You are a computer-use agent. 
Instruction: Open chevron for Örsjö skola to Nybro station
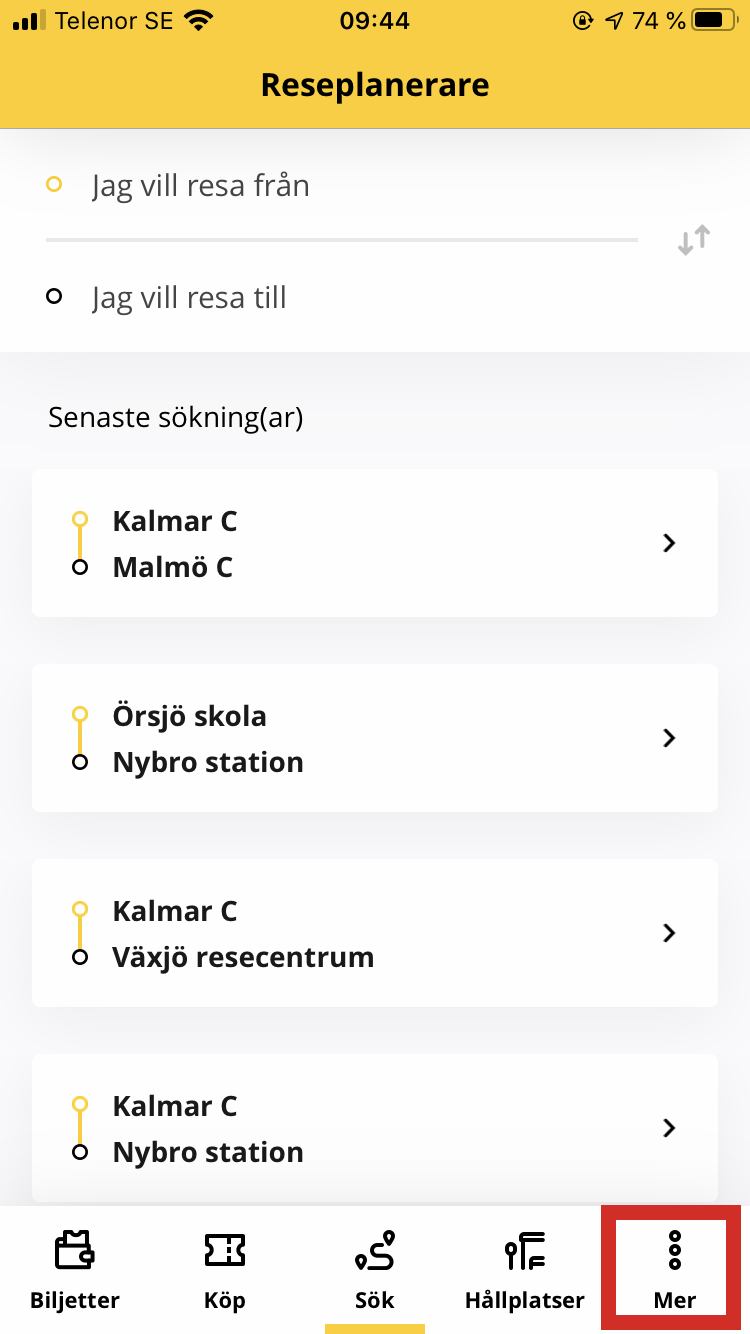pos(669,738)
